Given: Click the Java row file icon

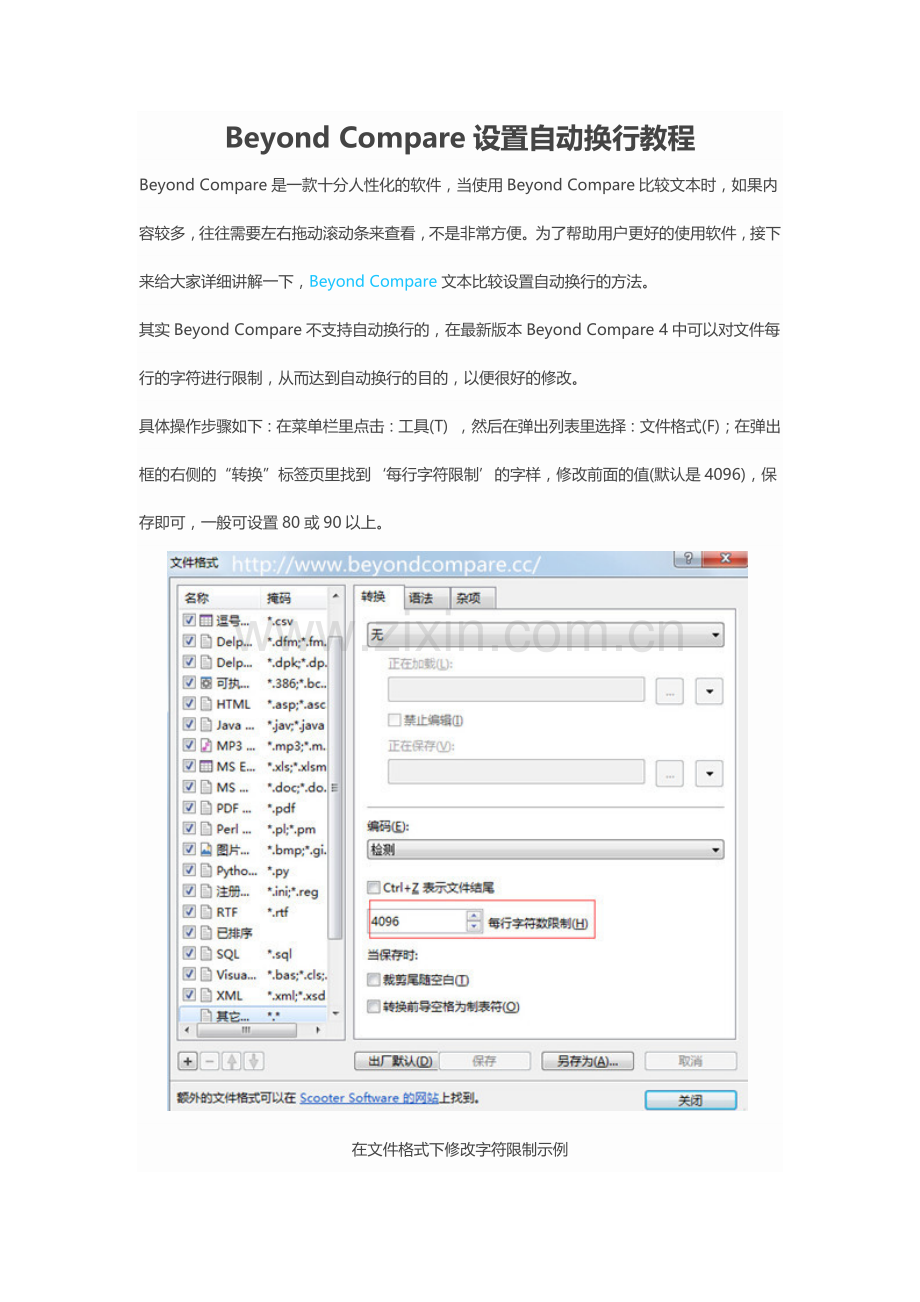Looking at the screenshot, I should point(206,725).
